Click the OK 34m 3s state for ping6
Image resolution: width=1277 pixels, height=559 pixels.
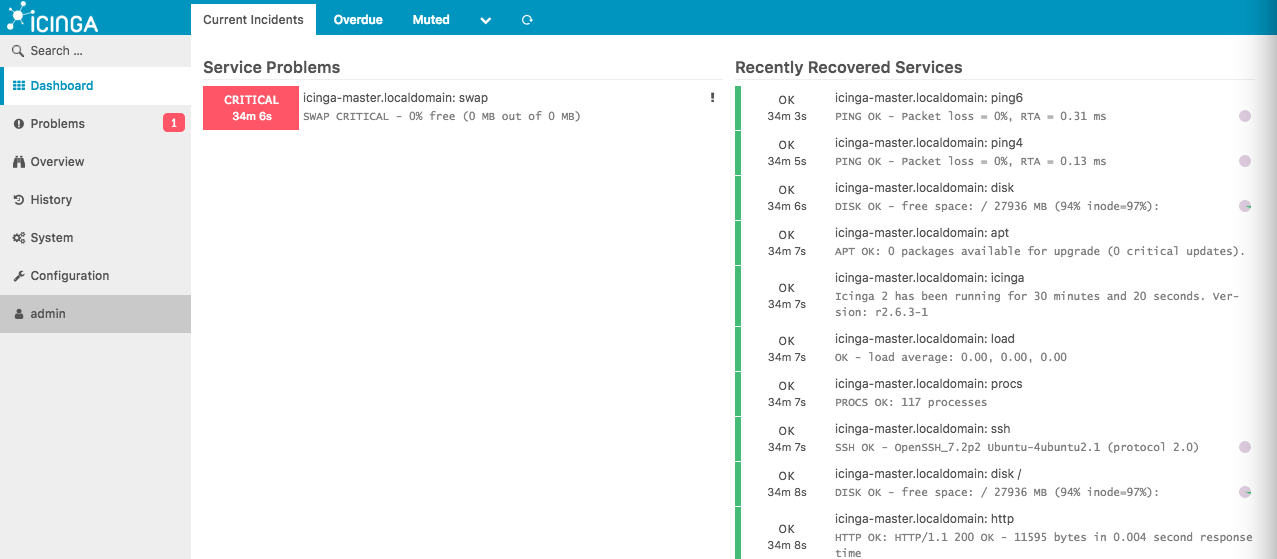[786, 108]
